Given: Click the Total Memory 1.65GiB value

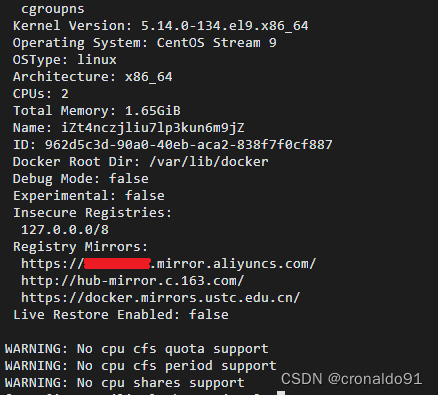Looking at the screenshot, I should (x=153, y=111).
